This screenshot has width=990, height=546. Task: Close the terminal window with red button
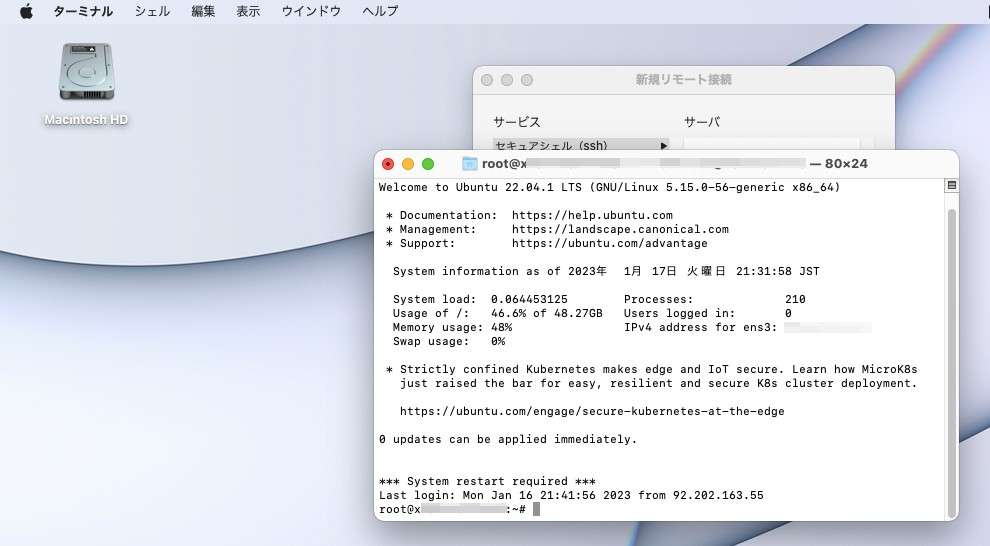pos(388,164)
